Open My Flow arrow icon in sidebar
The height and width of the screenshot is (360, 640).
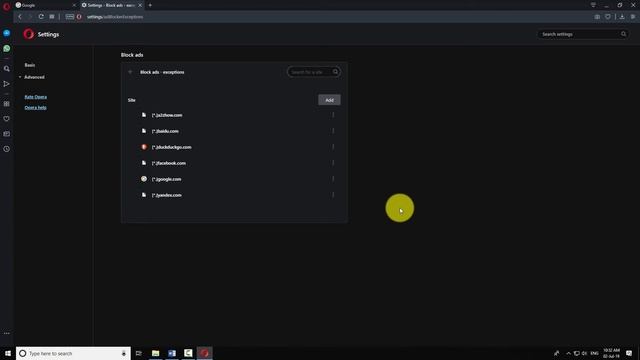point(7,84)
